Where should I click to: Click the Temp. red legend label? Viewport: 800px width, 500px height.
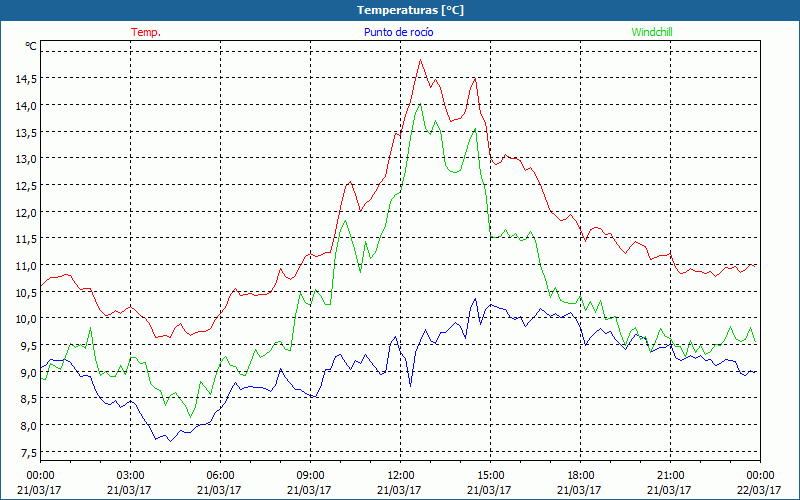point(146,32)
